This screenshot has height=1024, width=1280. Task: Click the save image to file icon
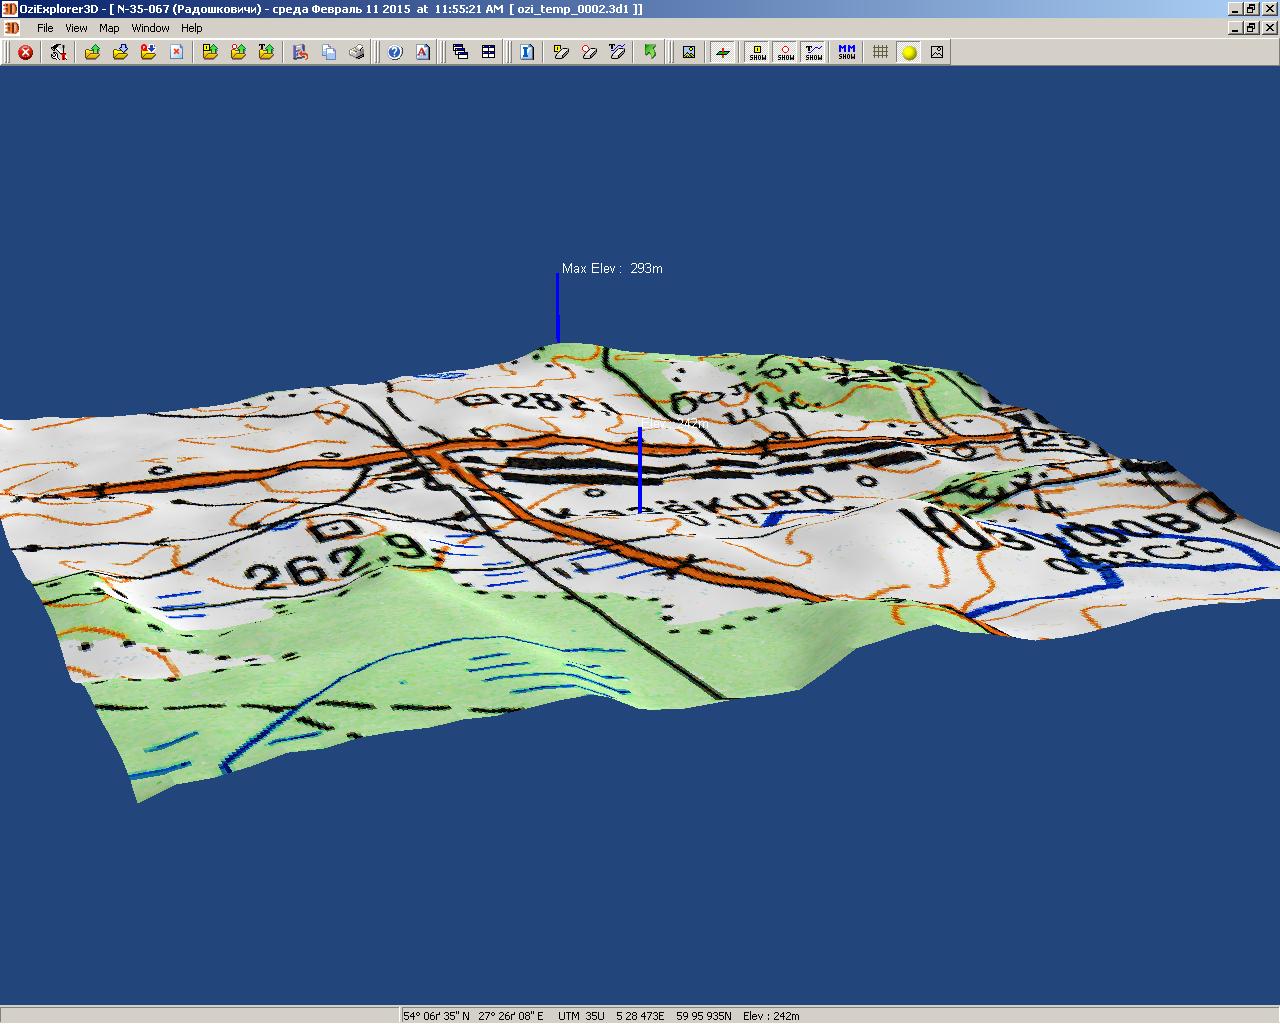pyautogui.click(x=689, y=52)
